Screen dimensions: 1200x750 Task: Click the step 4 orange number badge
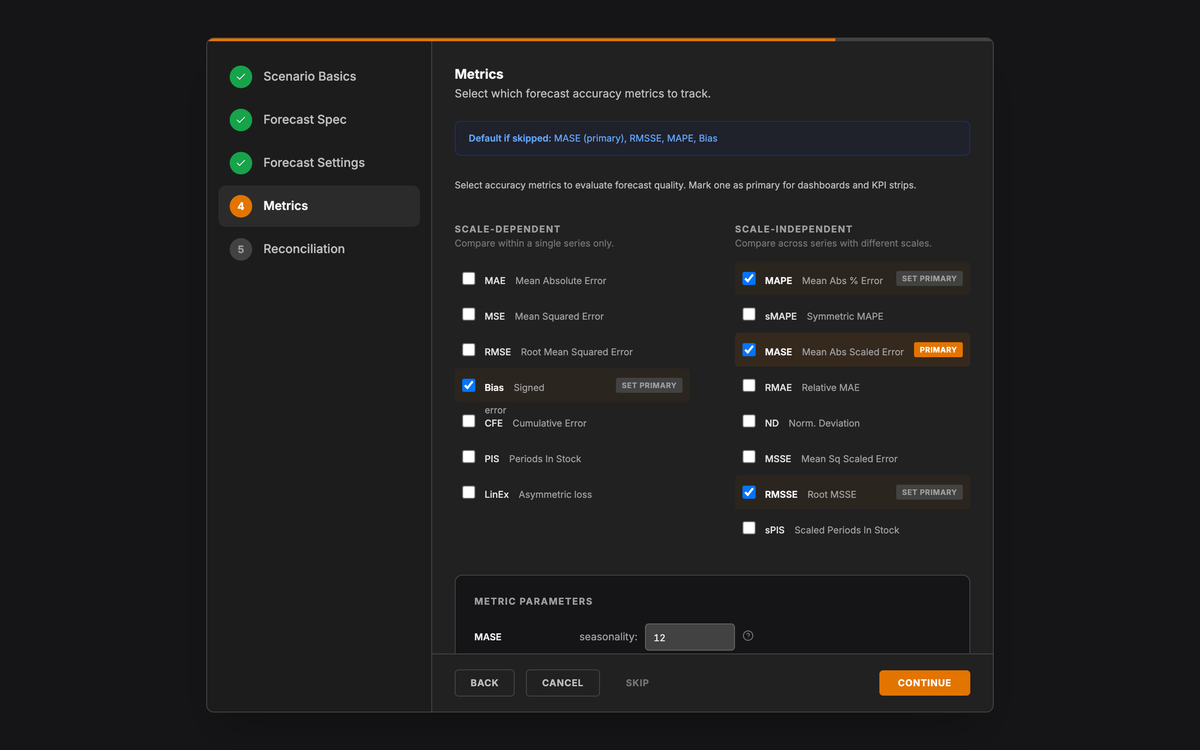241,206
